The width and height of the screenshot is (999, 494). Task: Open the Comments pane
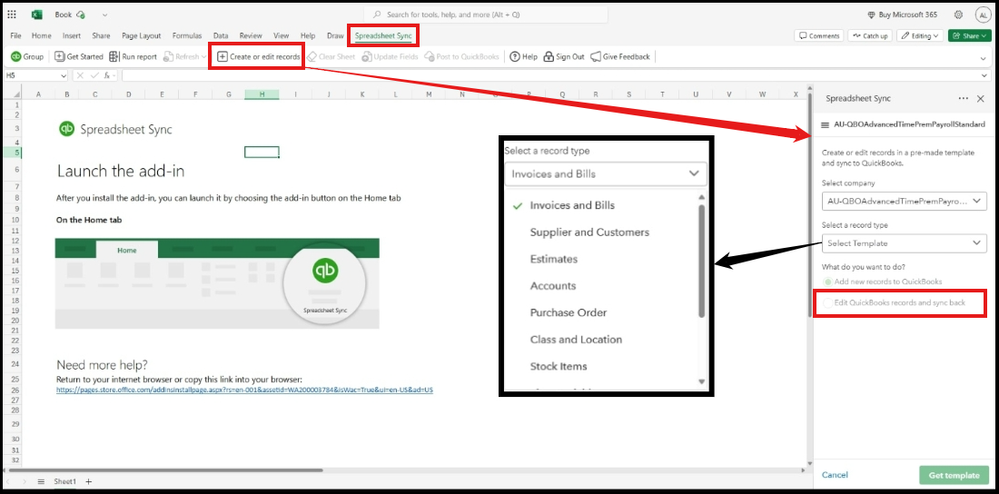tap(819, 36)
